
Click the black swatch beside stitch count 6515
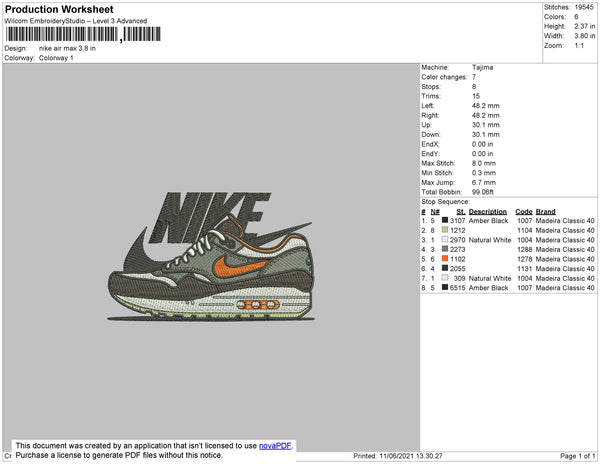pos(445,287)
